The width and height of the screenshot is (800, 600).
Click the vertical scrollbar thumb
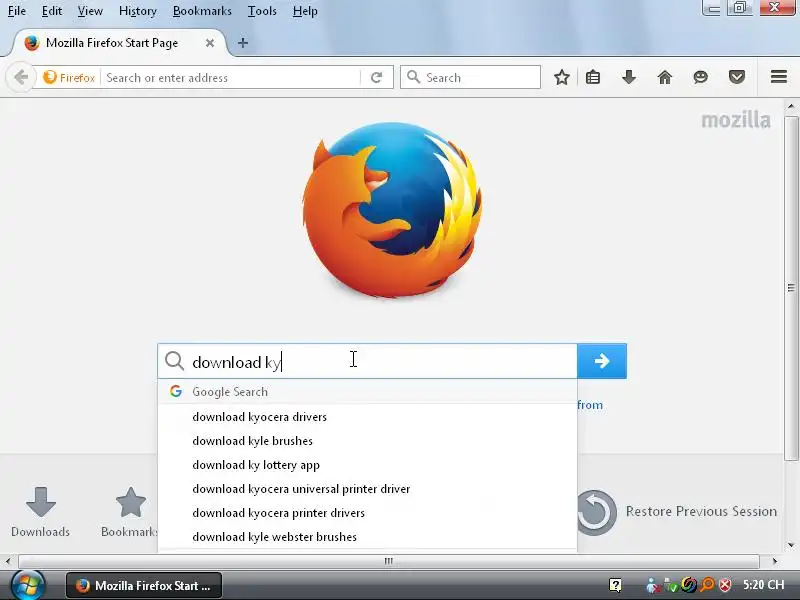pyautogui.click(x=791, y=288)
